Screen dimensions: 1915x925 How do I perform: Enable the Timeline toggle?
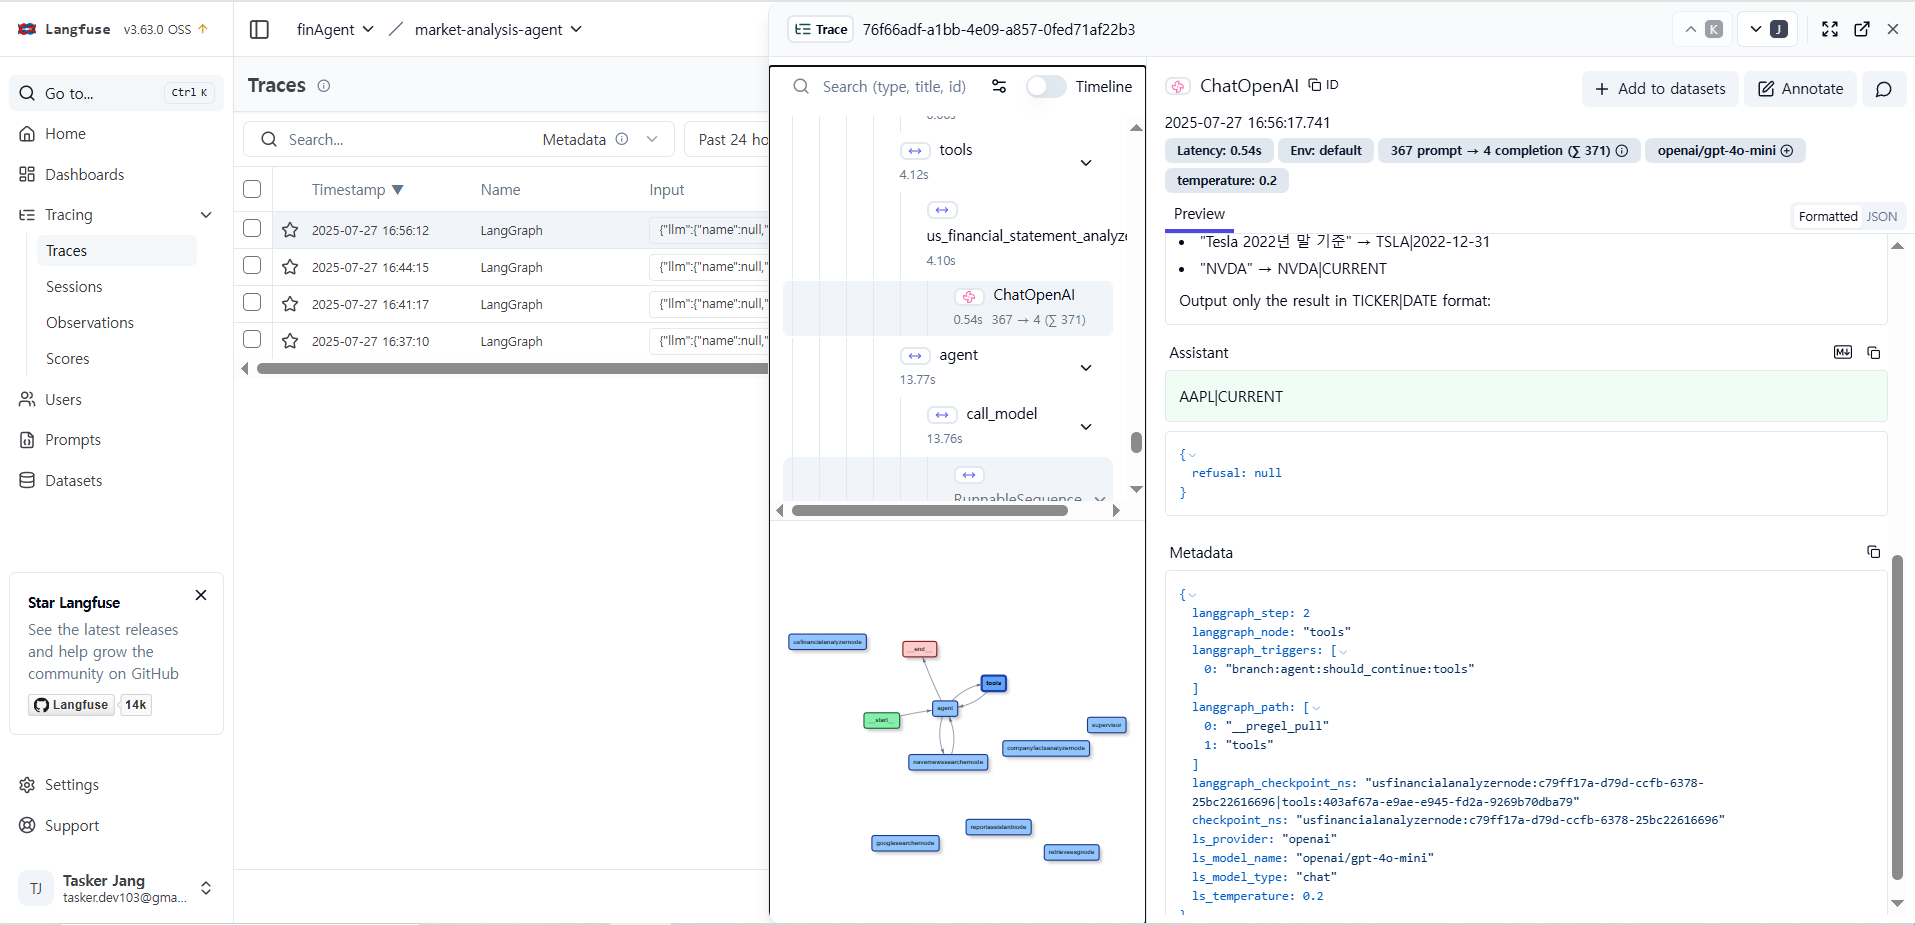[1046, 86]
